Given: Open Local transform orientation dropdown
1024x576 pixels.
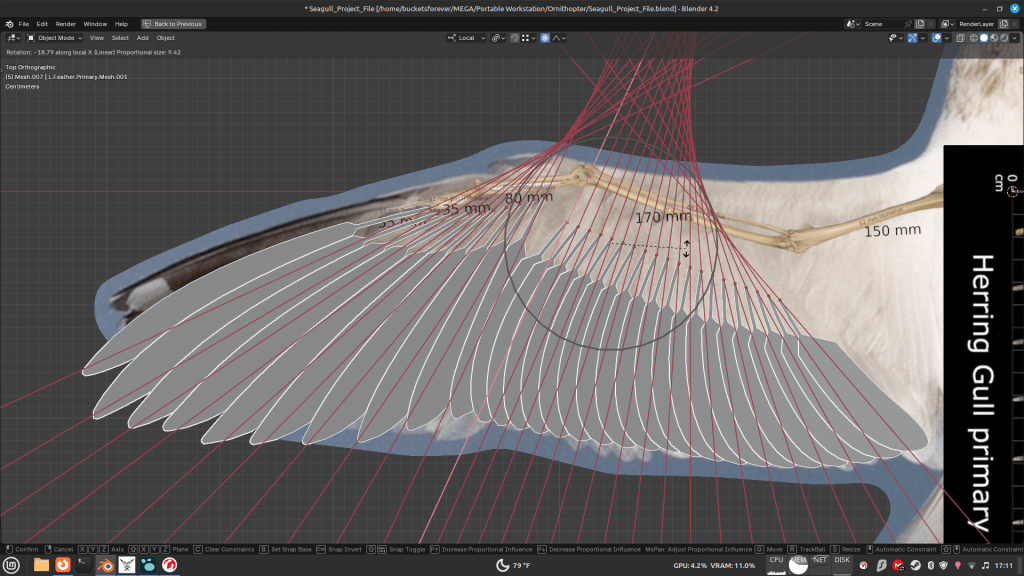Looking at the screenshot, I should click(466, 38).
